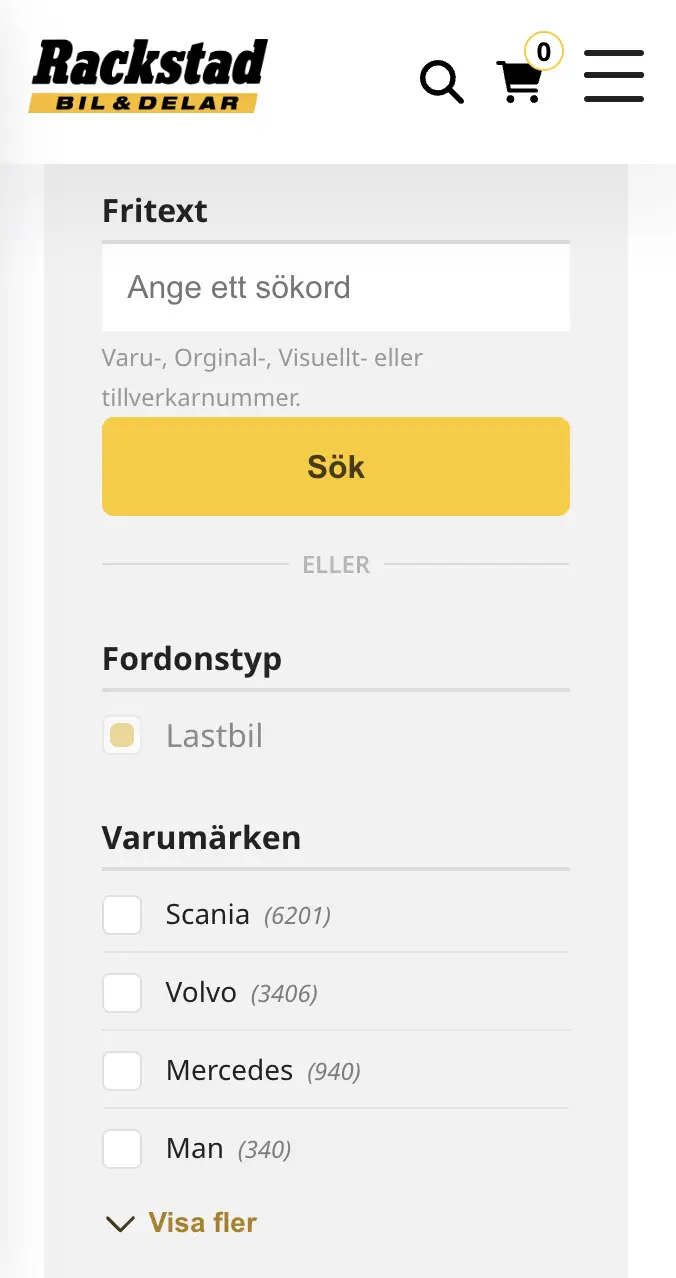Click the Varumärken section heading
This screenshot has height=1278, width=676.
[x=201, y=837]
